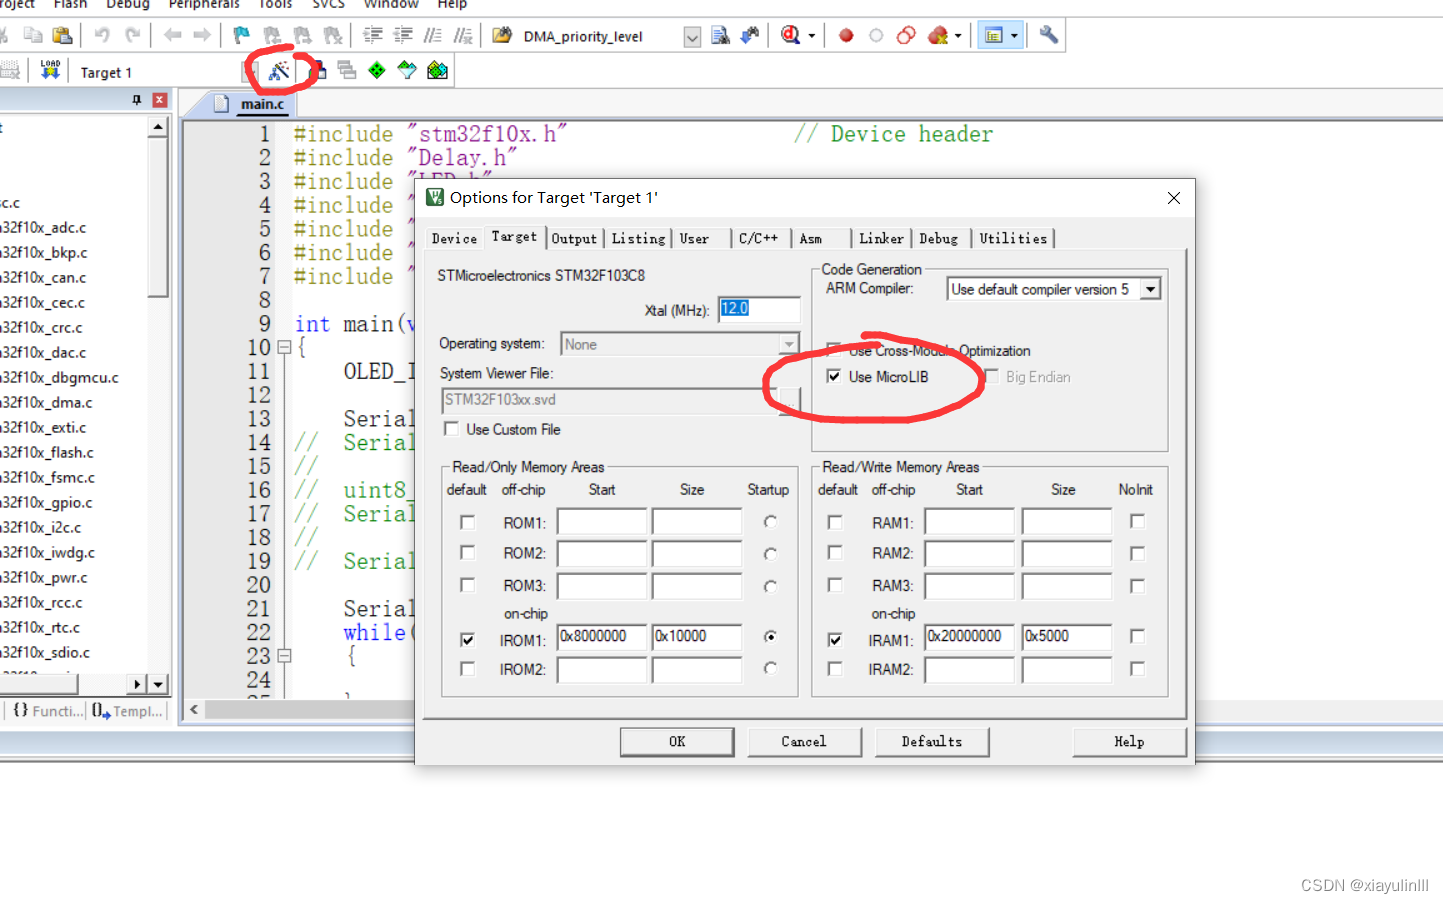
Task: Toggle the IROM1 default checkbox
Action: pyautogui.click(x=467, y=639)
